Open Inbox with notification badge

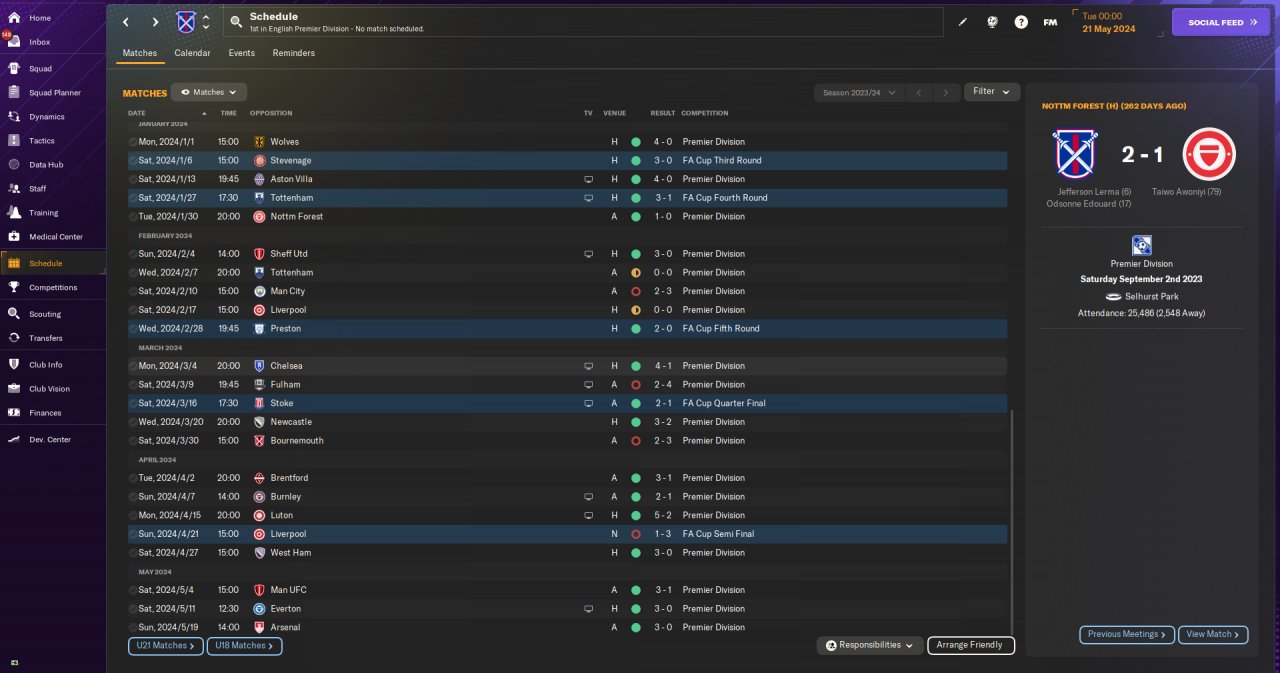click(x=40, y=42)
